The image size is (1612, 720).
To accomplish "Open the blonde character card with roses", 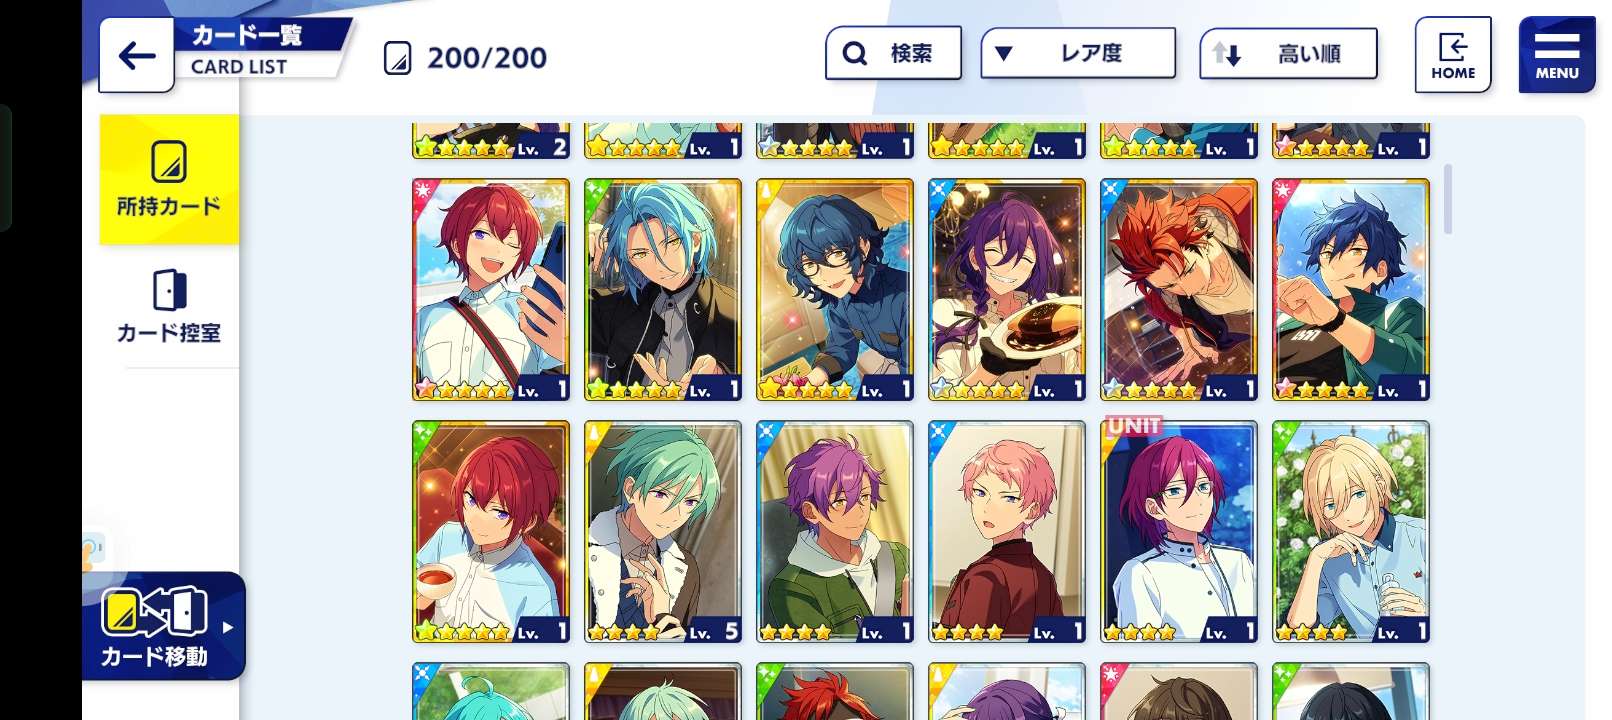I will click(x=1351, y=532).
